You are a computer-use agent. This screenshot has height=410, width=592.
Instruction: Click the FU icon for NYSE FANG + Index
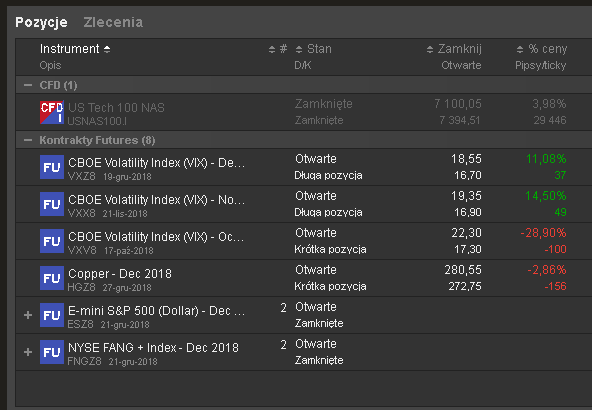coord(52,352)
